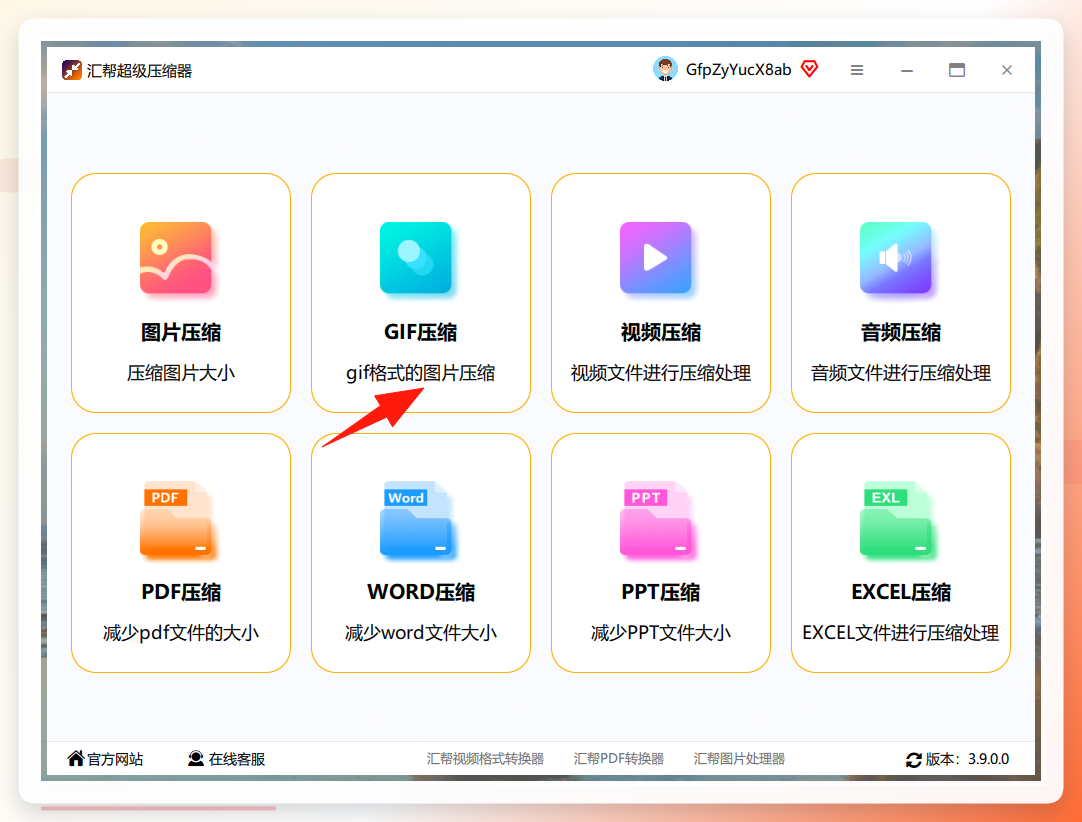Click the 减少PPT文件大小 description

[661, 633]
